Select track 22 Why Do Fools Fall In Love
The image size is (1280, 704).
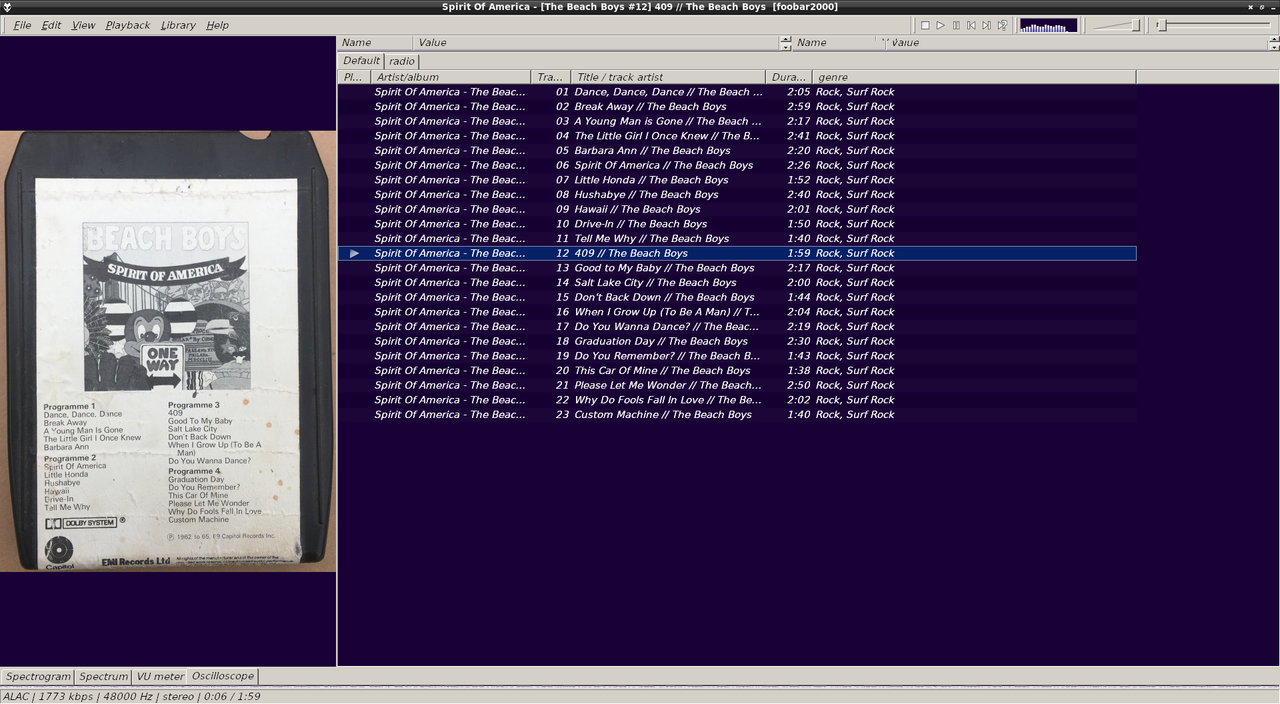[x=737, y=400]
